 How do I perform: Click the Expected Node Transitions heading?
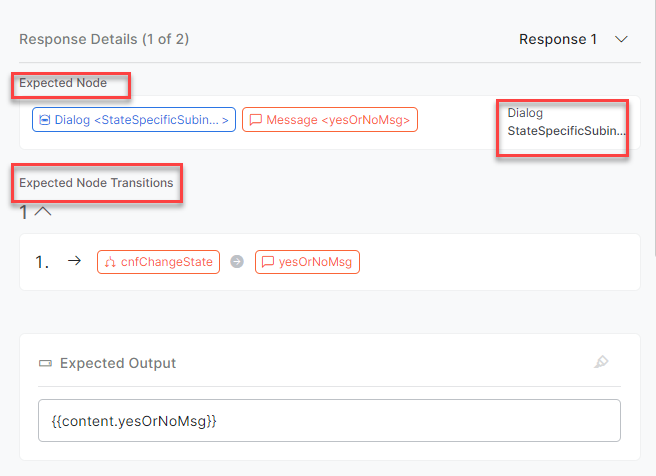96,183
